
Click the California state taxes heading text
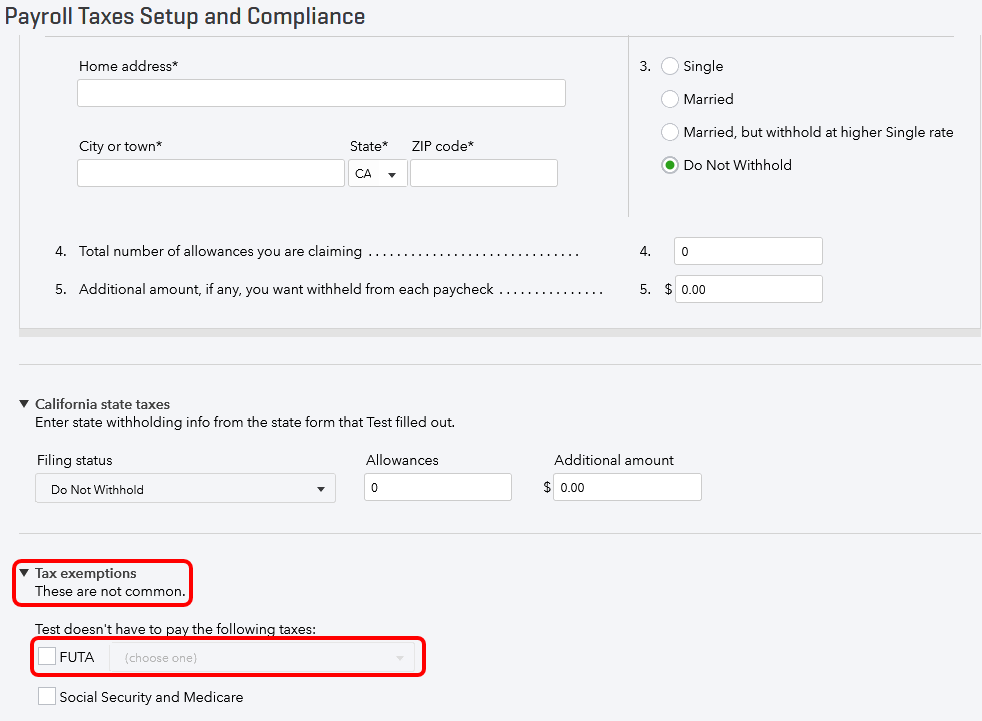click(x=102, y=404)
